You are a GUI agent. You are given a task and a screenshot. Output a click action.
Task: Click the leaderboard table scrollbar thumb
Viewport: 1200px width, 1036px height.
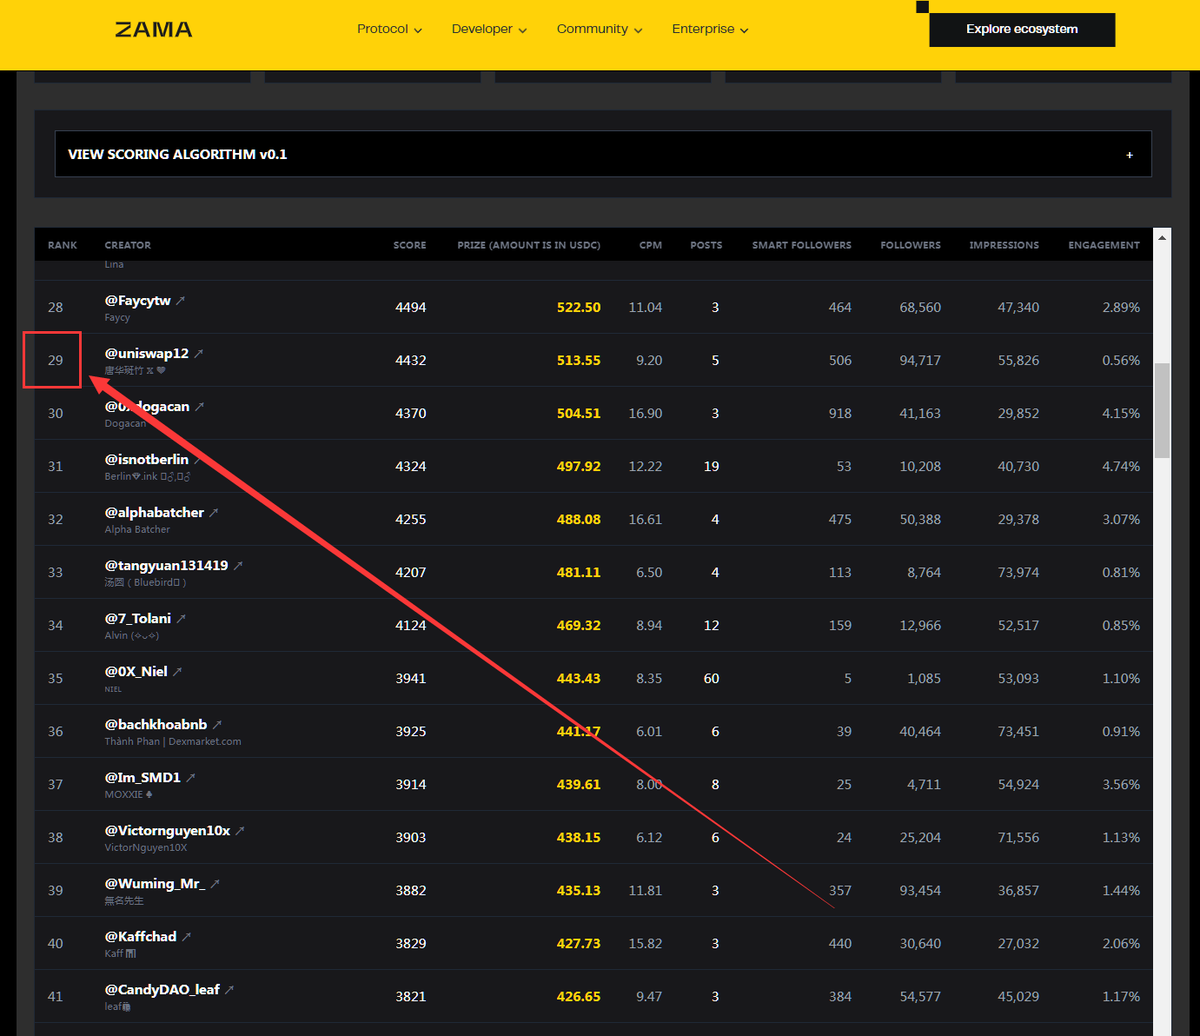pos(1162,410)
